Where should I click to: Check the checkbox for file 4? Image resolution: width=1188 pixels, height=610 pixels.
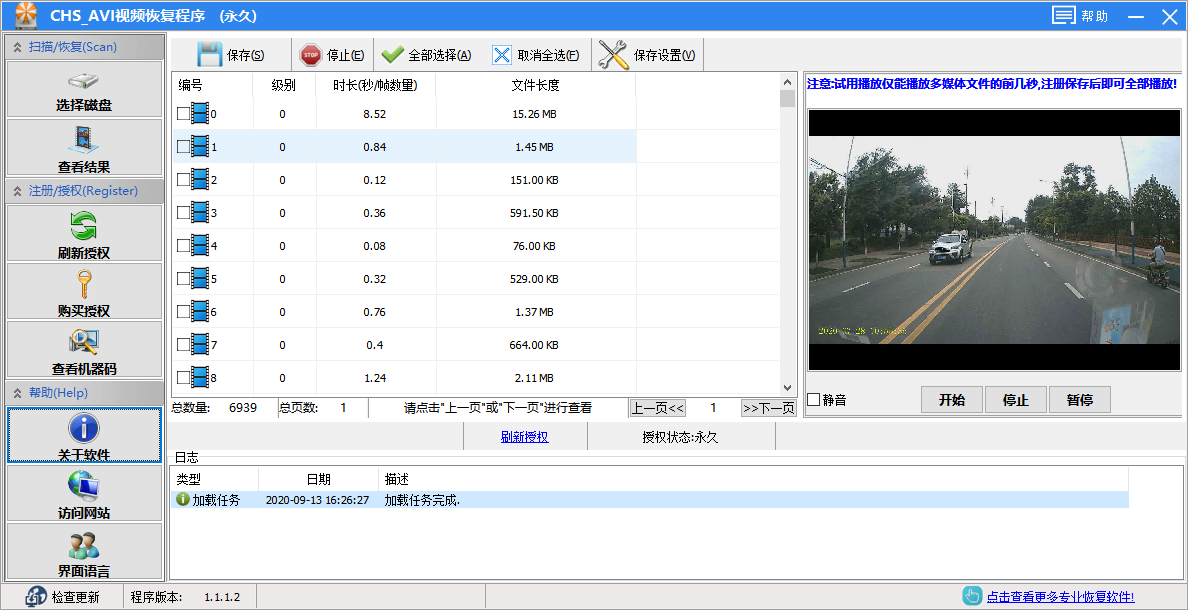pyautogui.click(x=183, y=246)
